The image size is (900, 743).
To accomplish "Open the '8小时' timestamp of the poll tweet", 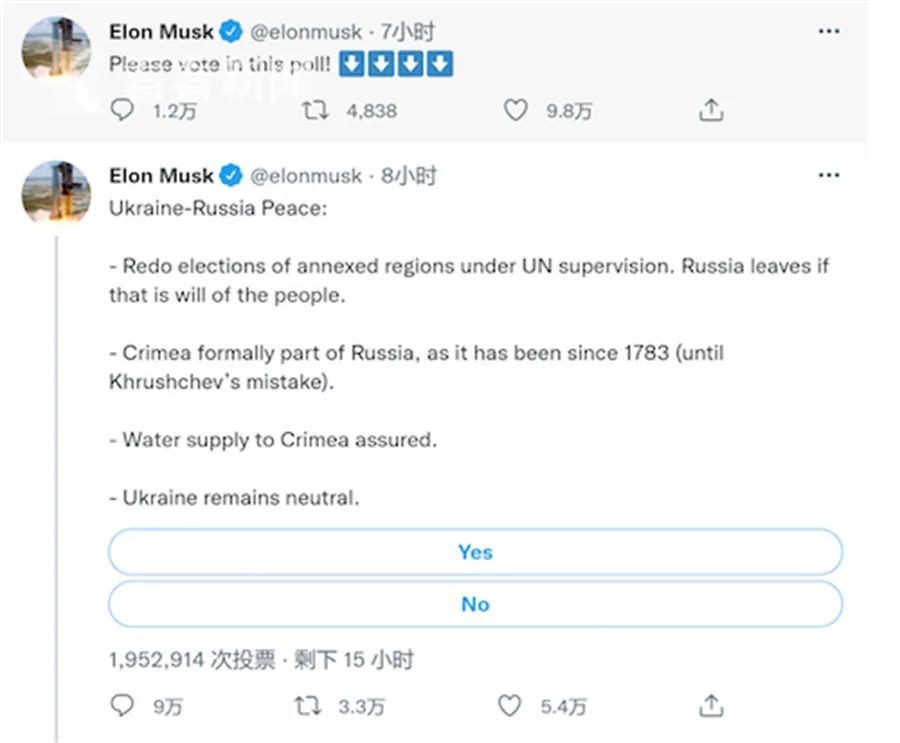I will (x=408, y=176).
